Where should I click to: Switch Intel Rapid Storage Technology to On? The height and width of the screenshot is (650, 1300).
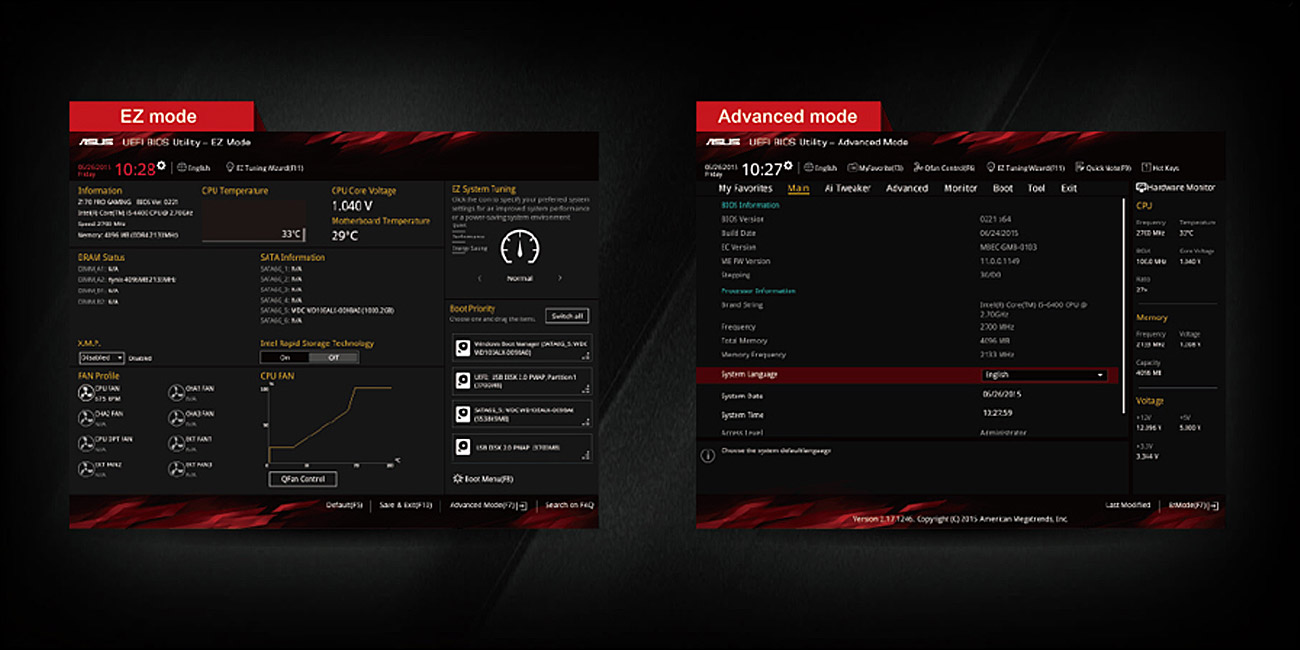tap(285, 357)
